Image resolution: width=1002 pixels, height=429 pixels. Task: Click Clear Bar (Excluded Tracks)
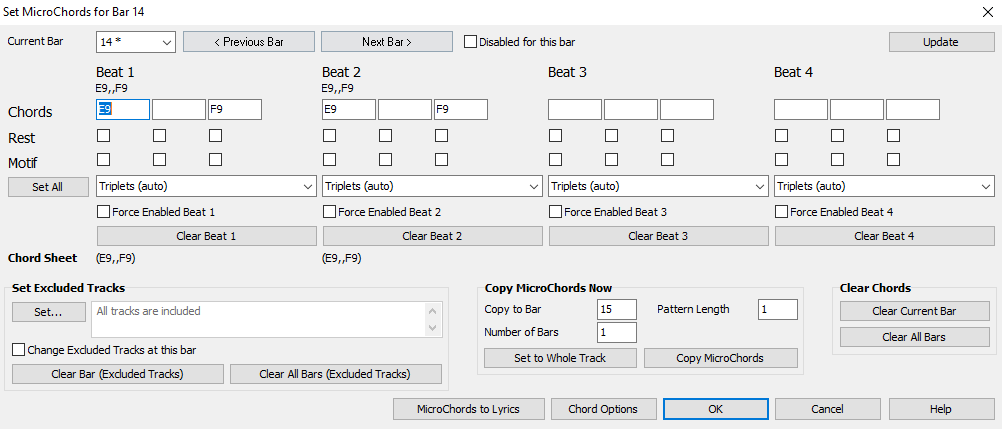pos(118,374)
